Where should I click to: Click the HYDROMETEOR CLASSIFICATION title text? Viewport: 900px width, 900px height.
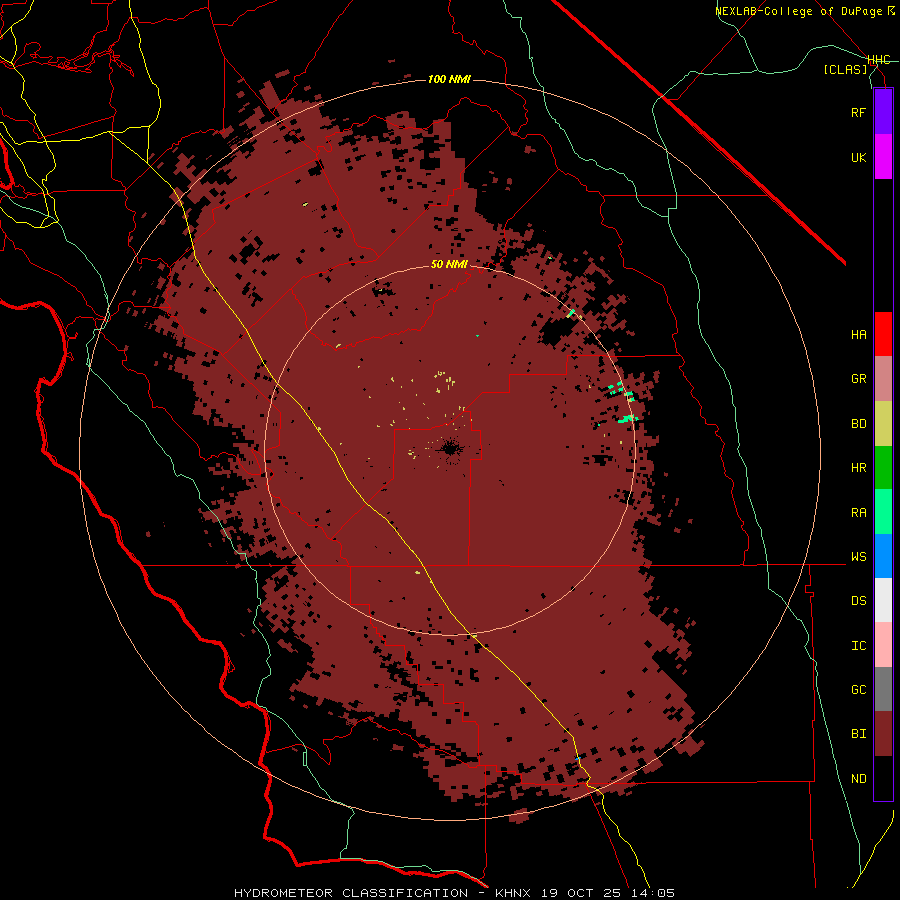(351, 893)
